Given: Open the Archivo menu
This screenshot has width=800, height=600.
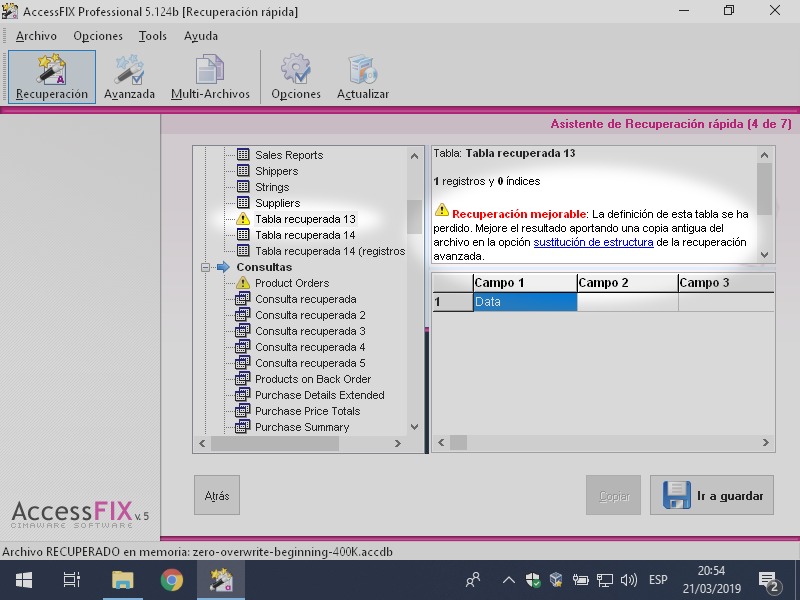Looking at the screenshot, I should click(36, 36).
